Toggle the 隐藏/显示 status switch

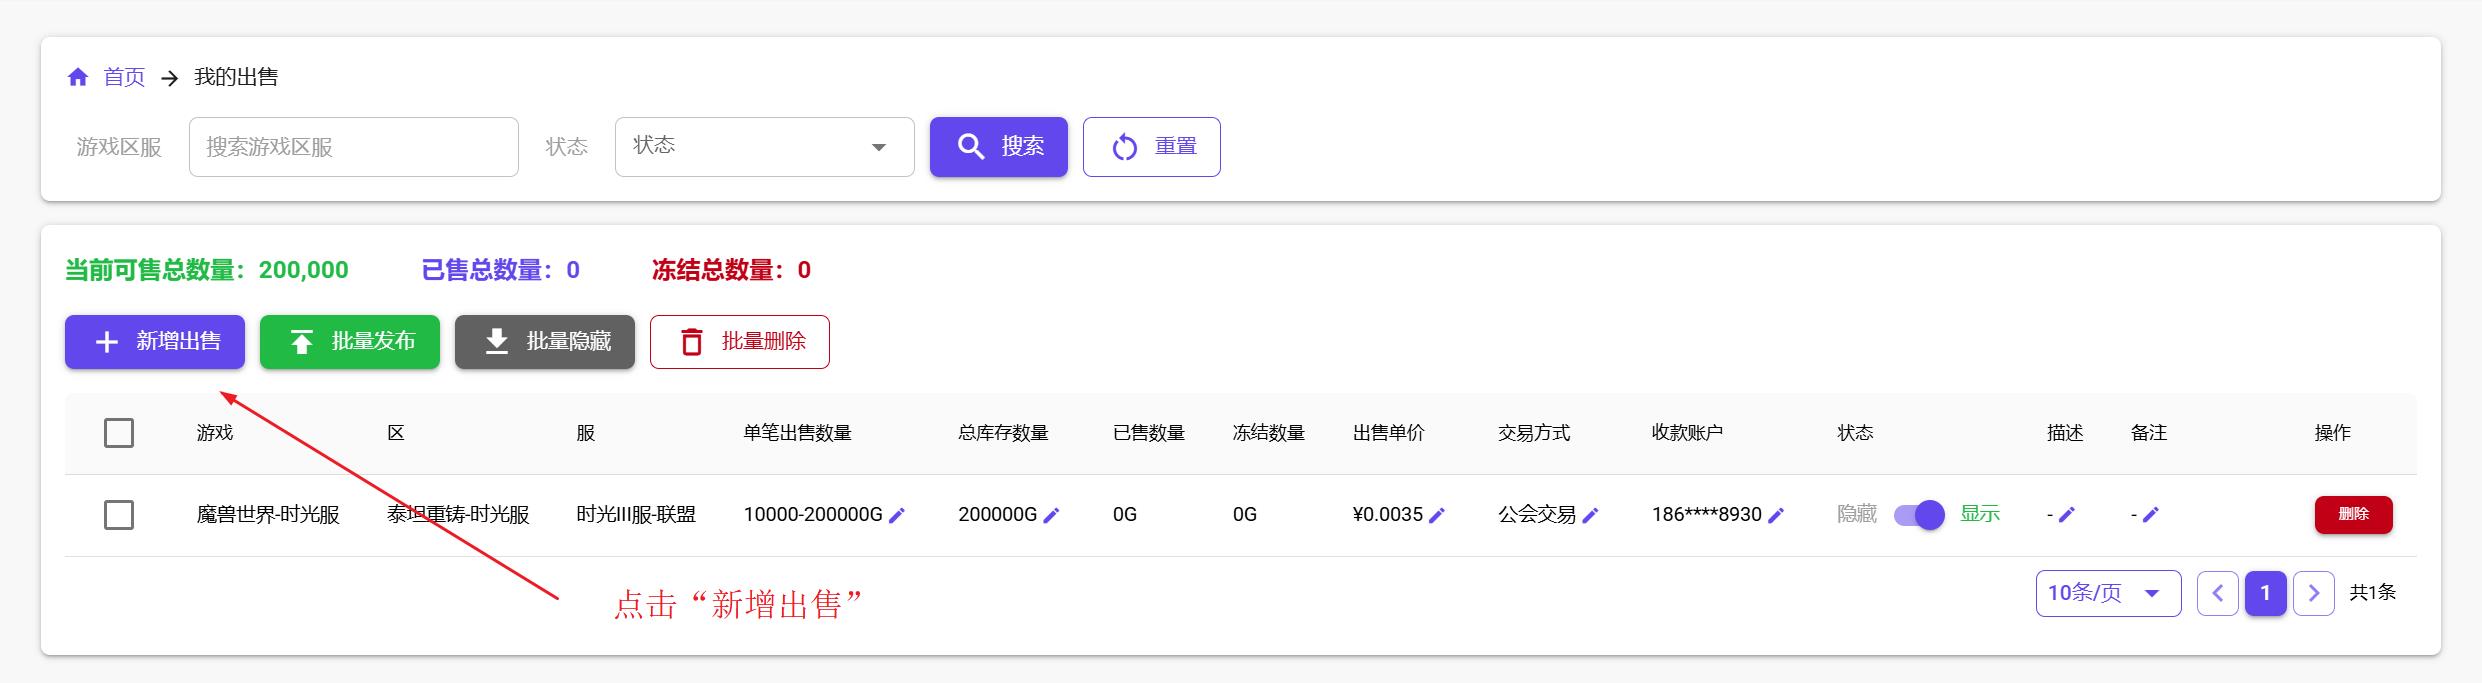point(1918,515)
